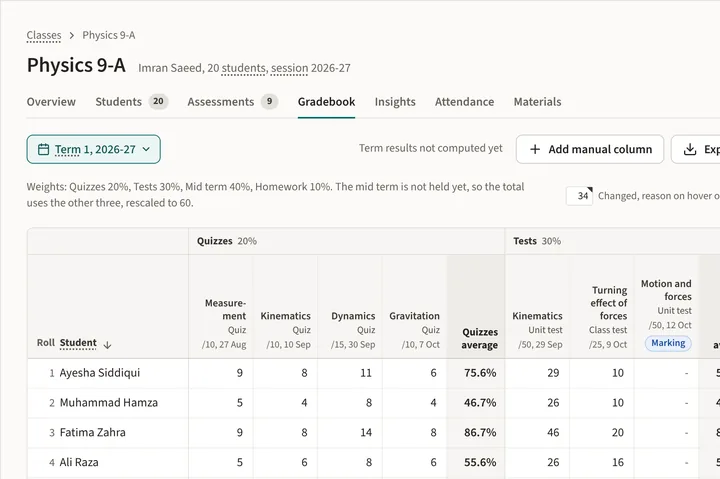Click the students link in class subtitle
Viewport: 720px width, 479px height.
pyautogui.click(x=243, y=68)
